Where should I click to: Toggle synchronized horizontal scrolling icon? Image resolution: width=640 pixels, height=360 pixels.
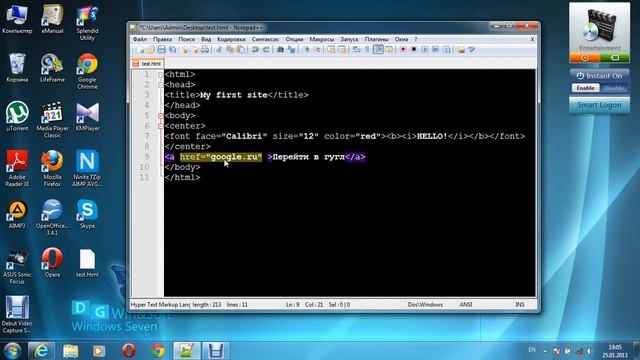[342, 50]
